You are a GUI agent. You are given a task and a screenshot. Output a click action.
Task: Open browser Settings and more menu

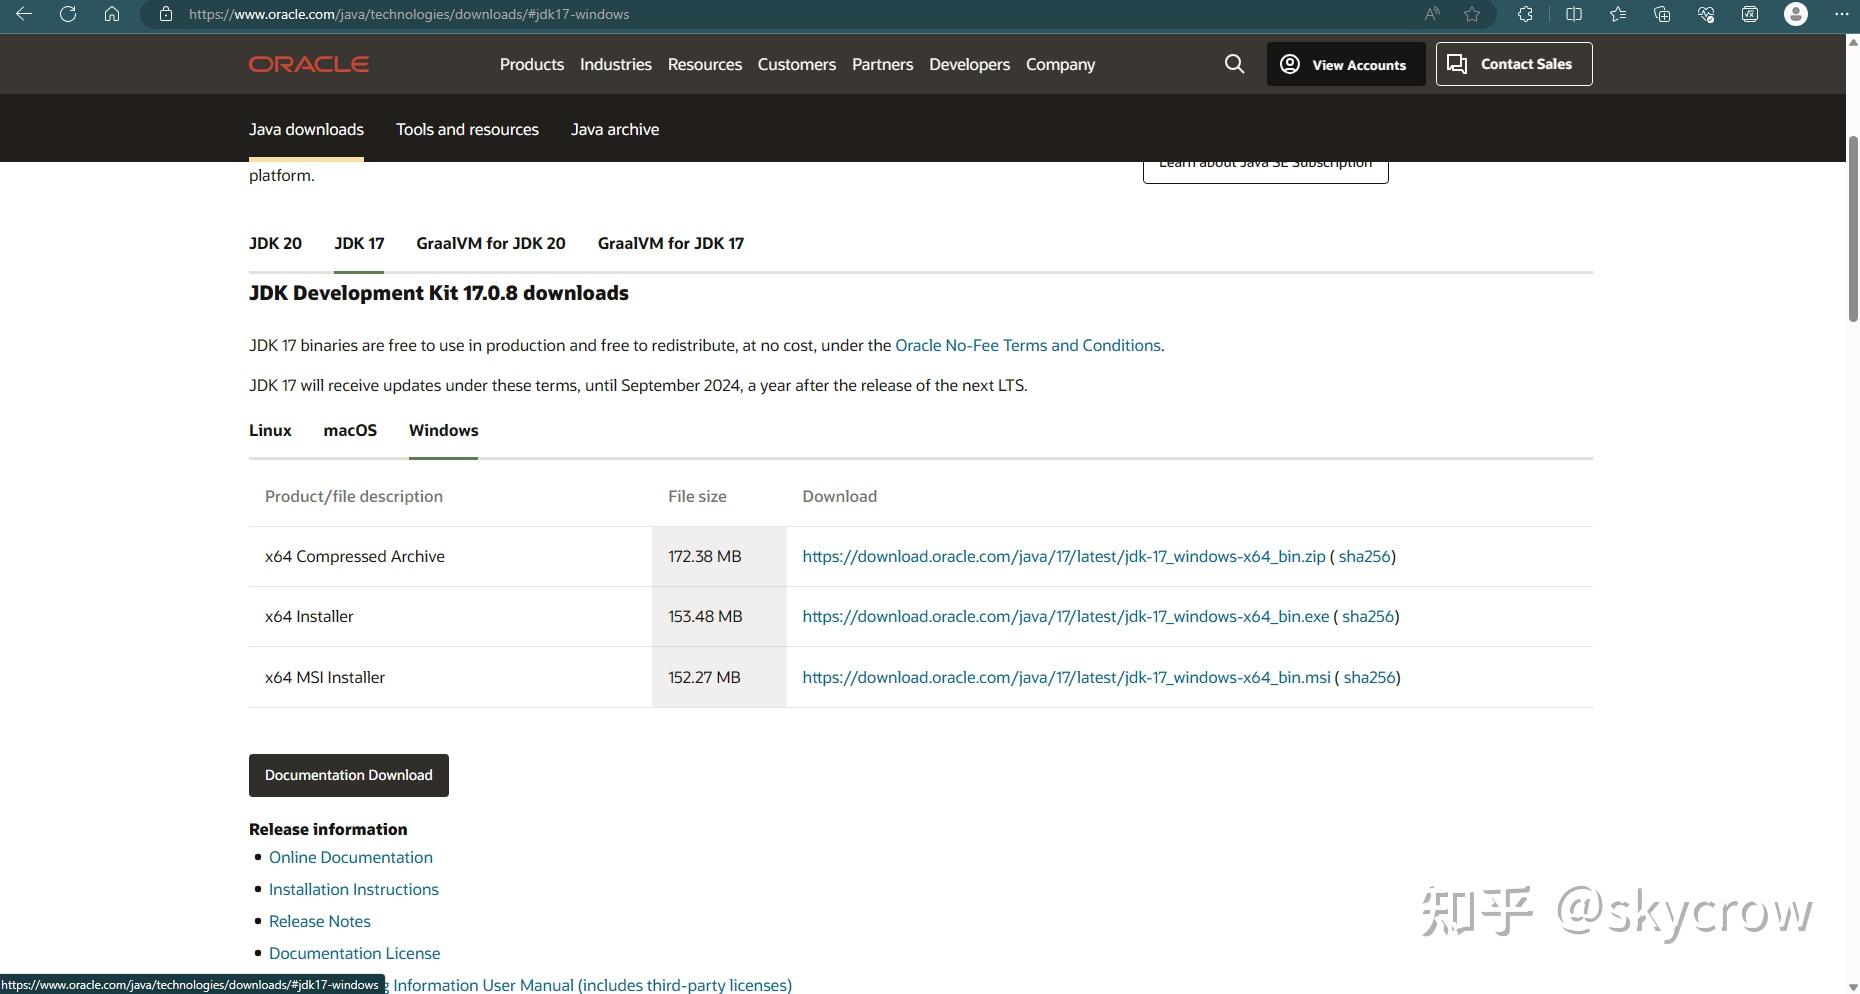[1841, 14]
